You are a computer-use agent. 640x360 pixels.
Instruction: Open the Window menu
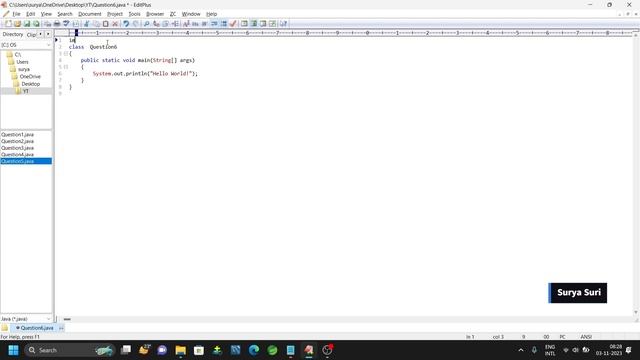tap(191, 14)
